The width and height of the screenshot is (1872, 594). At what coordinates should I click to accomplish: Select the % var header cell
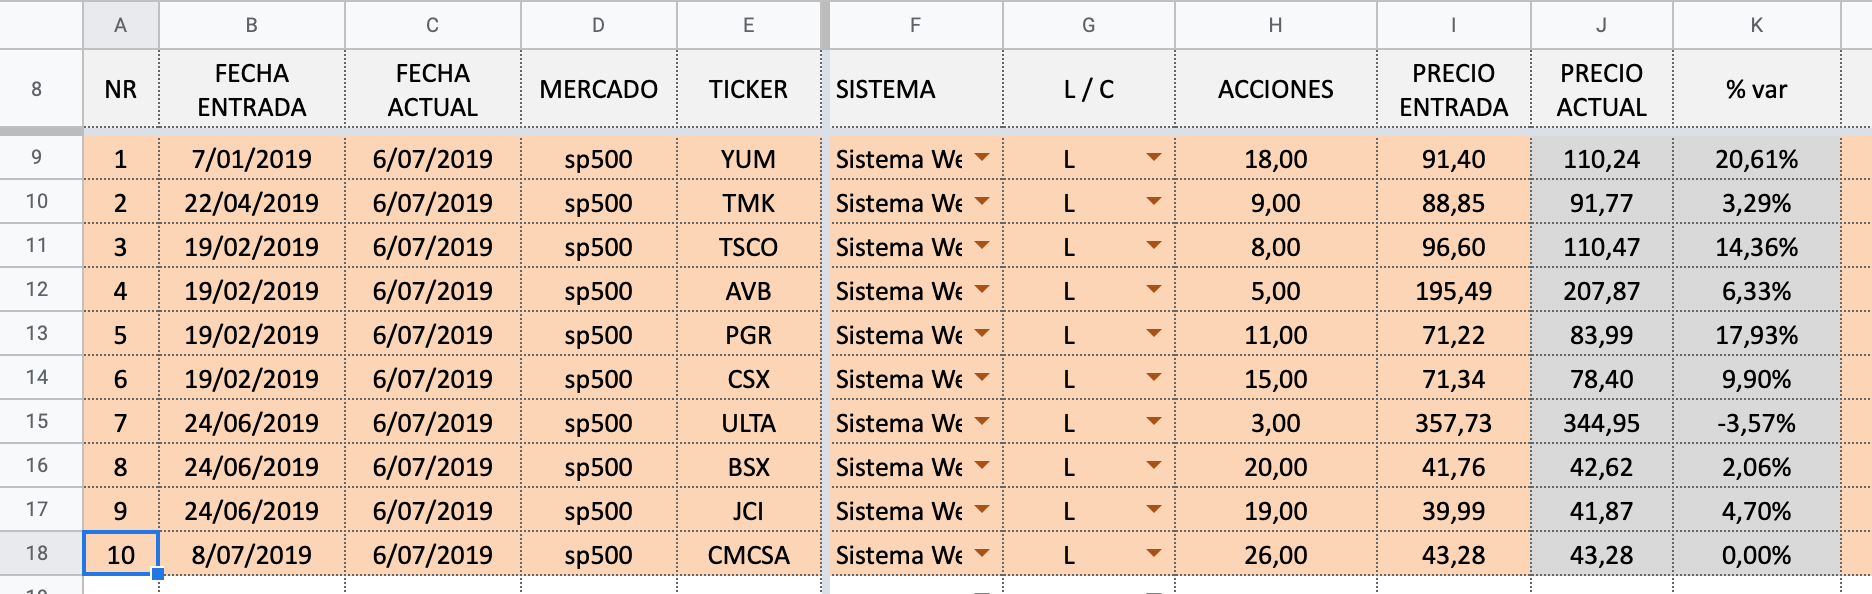(x=1756, y=89)
